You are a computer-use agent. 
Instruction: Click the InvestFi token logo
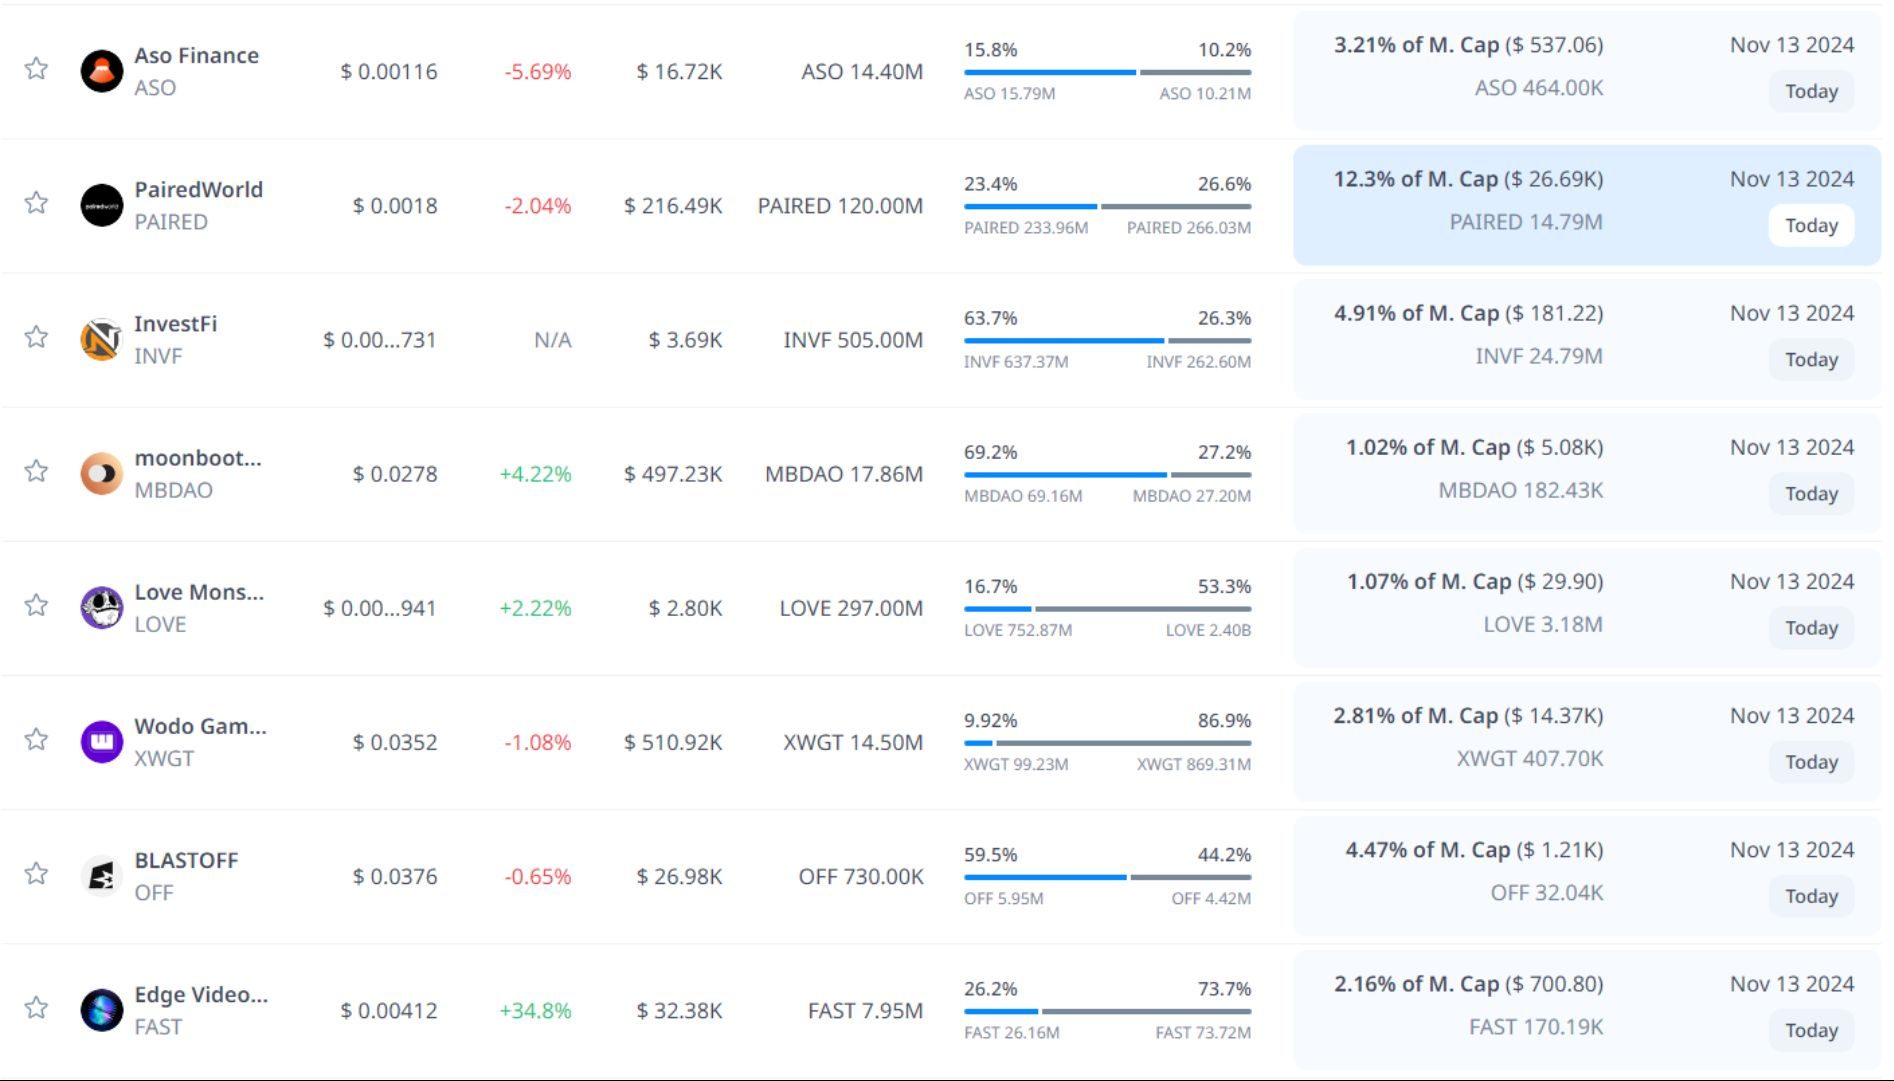(x=101, y=339)
